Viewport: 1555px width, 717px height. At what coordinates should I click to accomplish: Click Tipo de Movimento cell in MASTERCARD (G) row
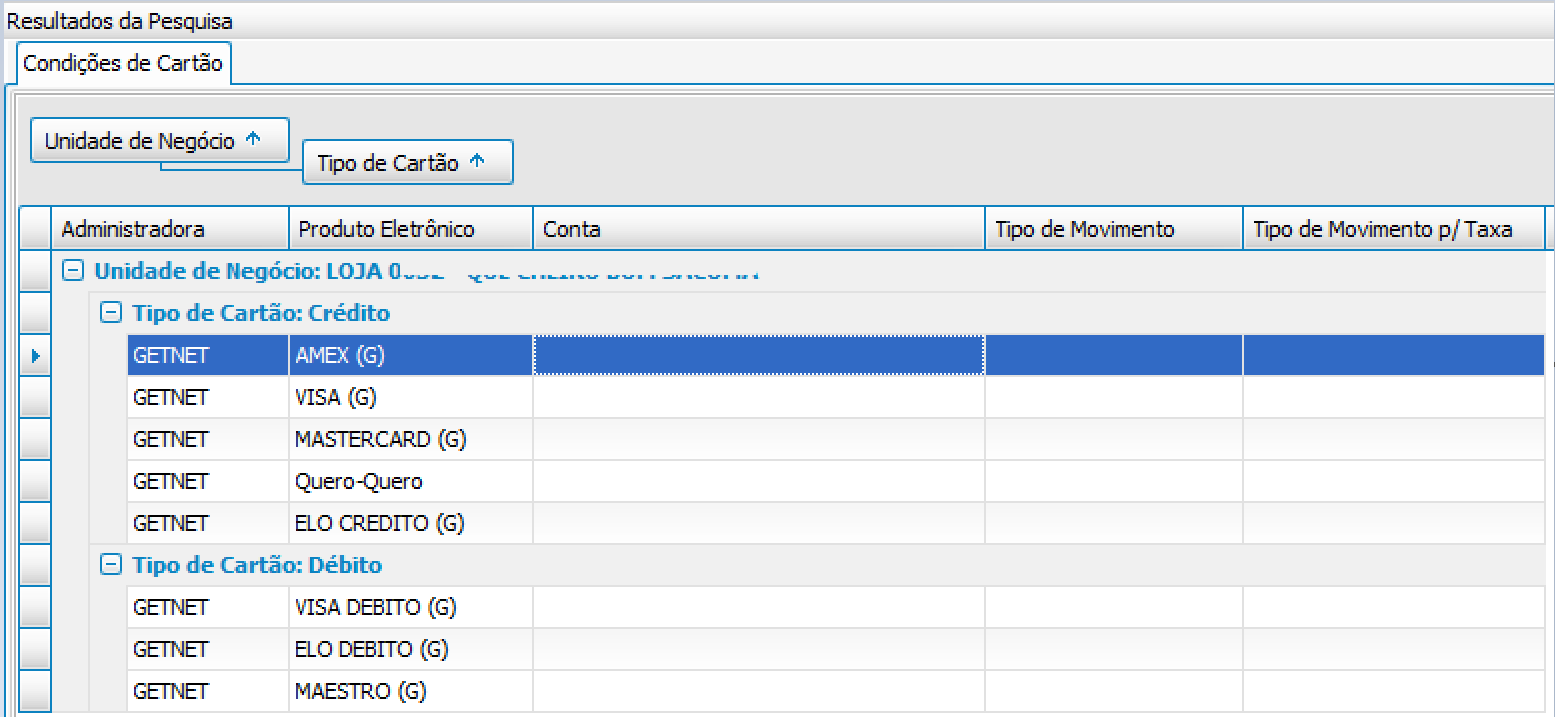click(x=1114, y=439)
